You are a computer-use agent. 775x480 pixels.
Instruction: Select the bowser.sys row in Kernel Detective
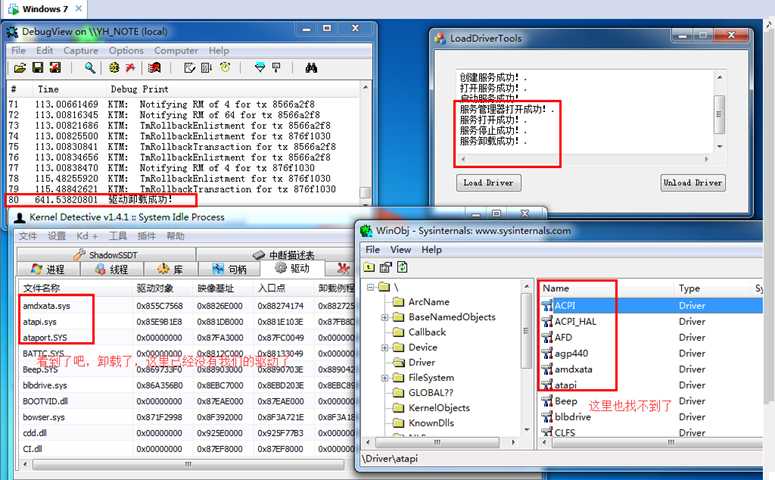click(187, 417)
